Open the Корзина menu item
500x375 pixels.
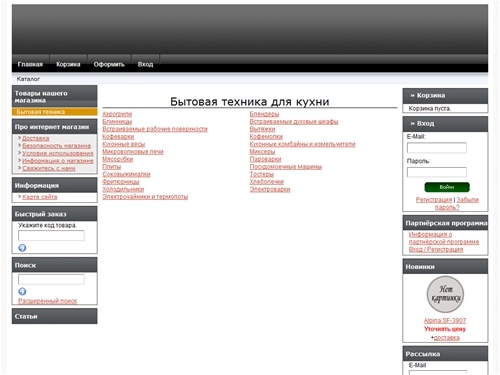tap(68, 64)
